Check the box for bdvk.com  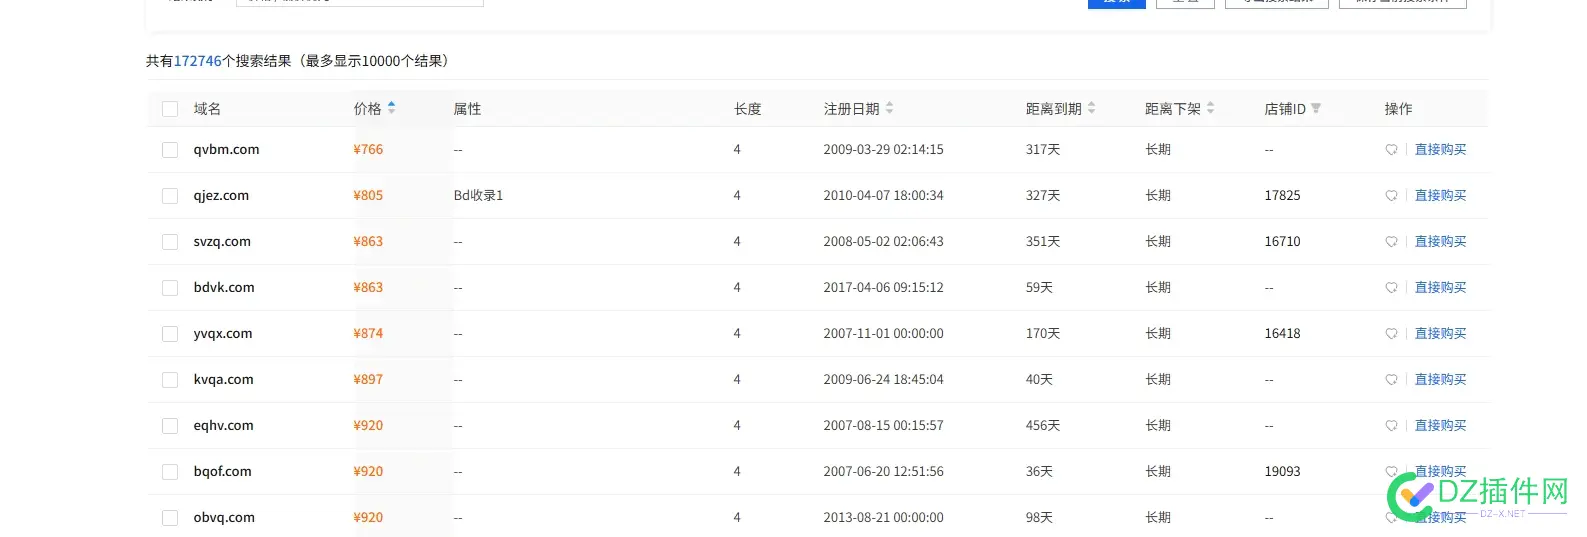[x=170, y=288]
